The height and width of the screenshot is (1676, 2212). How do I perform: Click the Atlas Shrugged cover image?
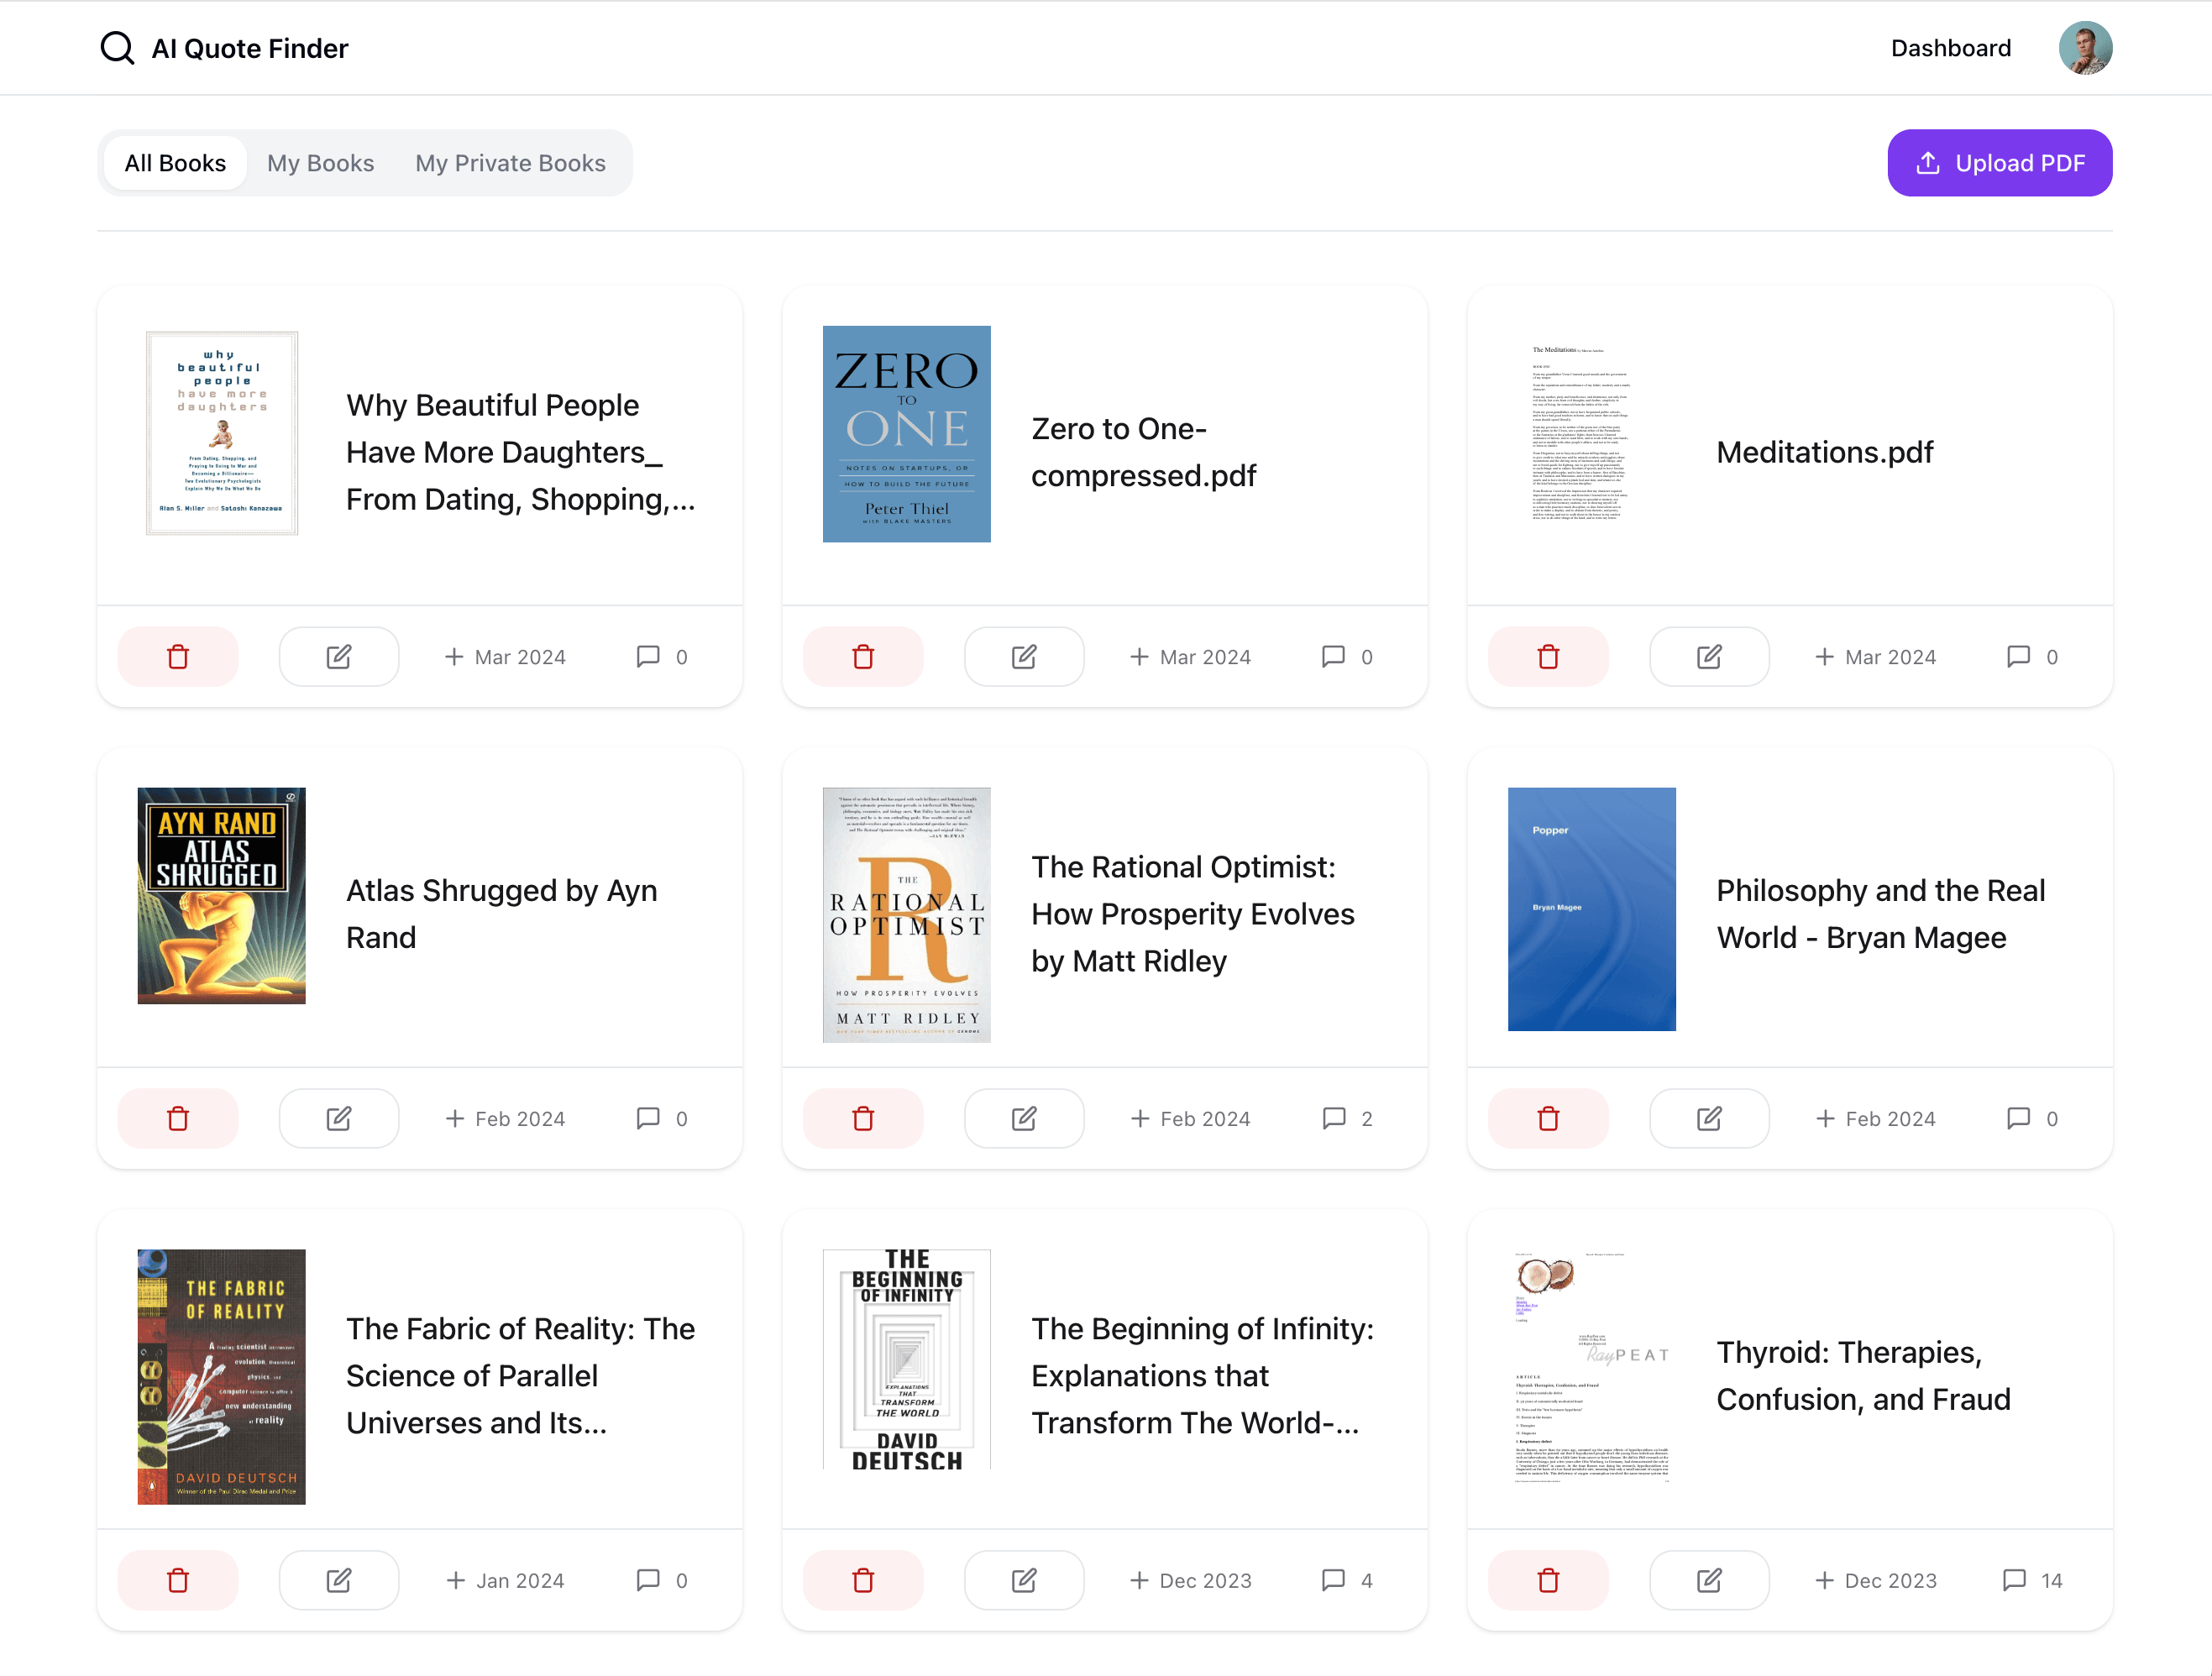[x=221, y=895]
